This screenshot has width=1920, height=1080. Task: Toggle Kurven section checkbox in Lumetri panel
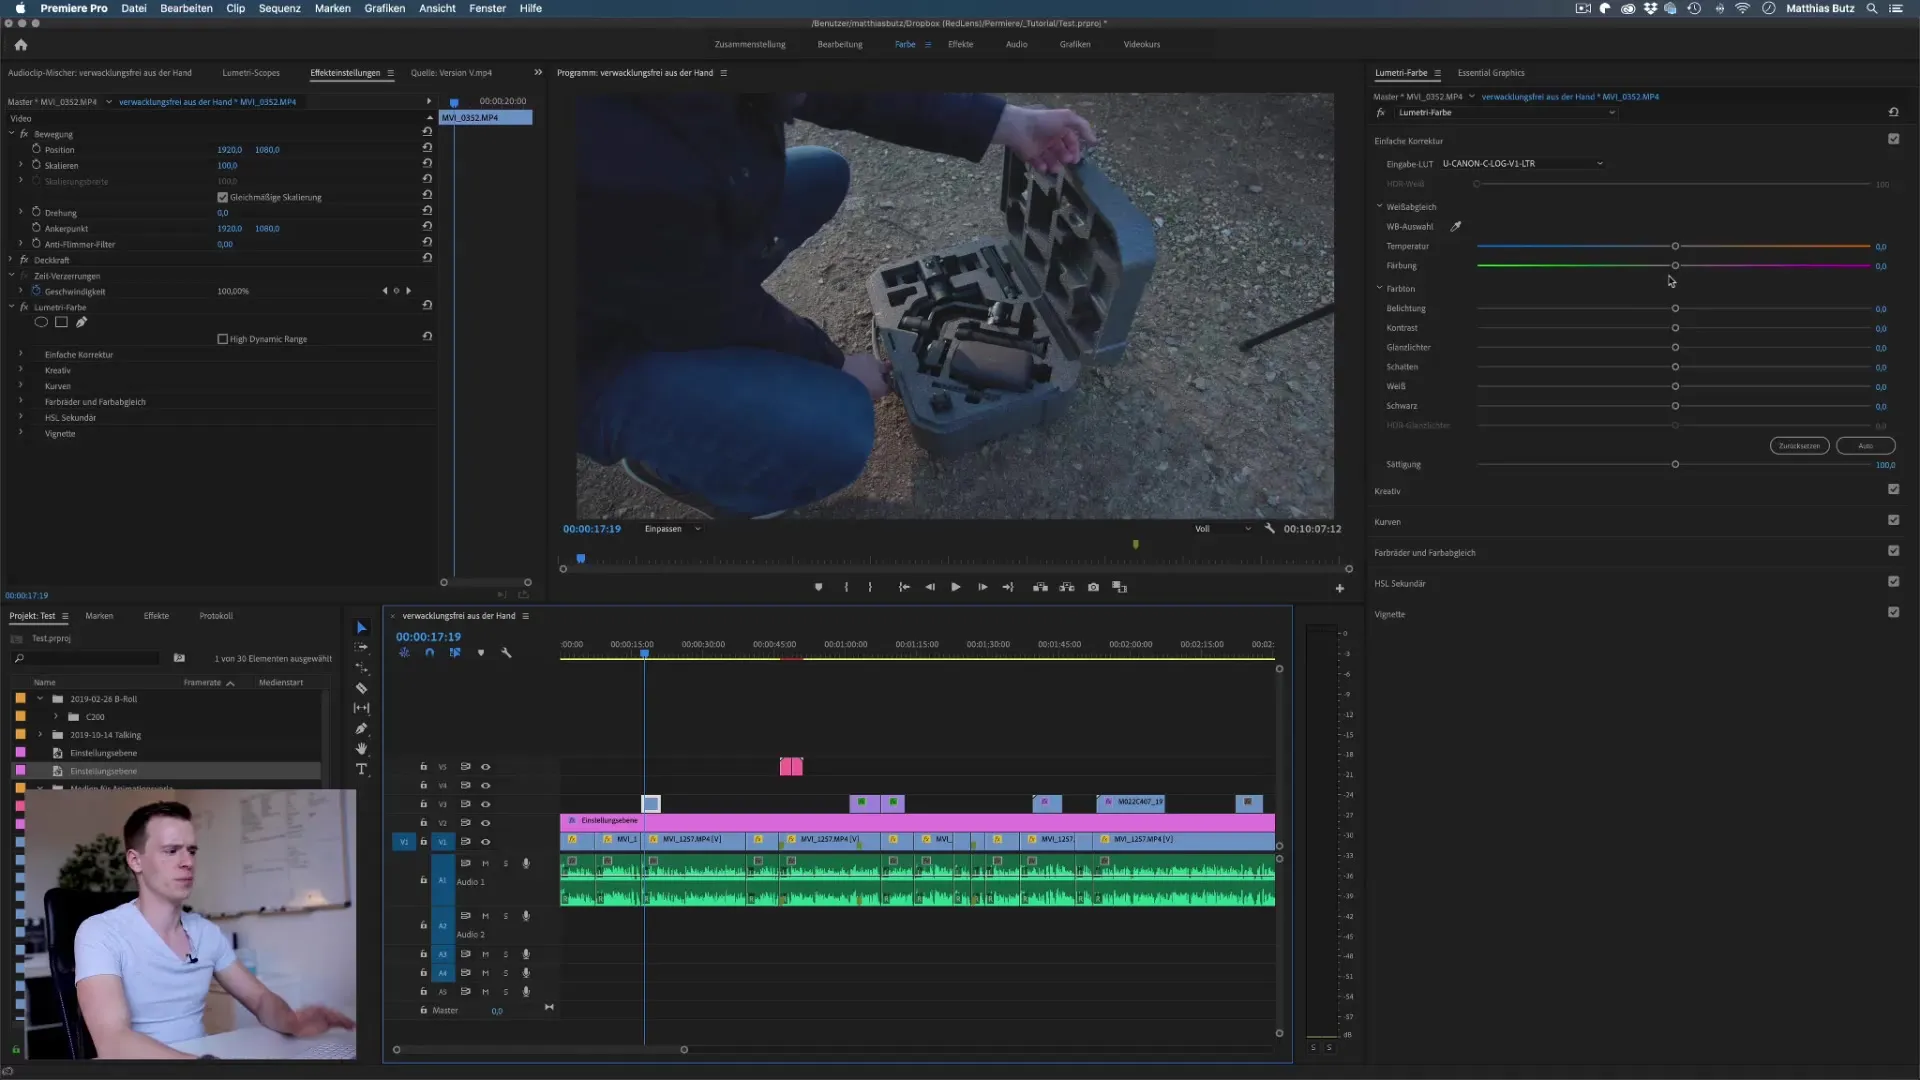(x=1893, y=520)
